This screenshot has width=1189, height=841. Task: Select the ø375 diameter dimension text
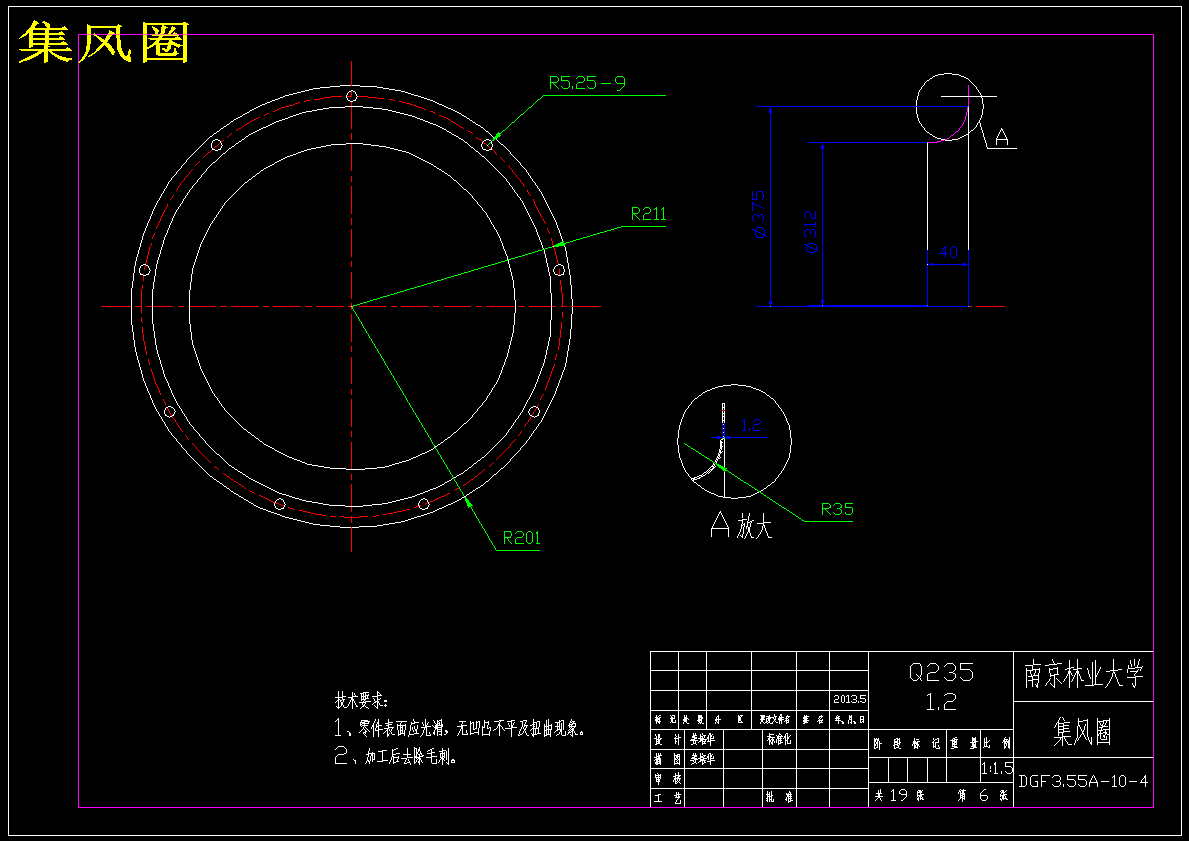(x=758, y=214)
